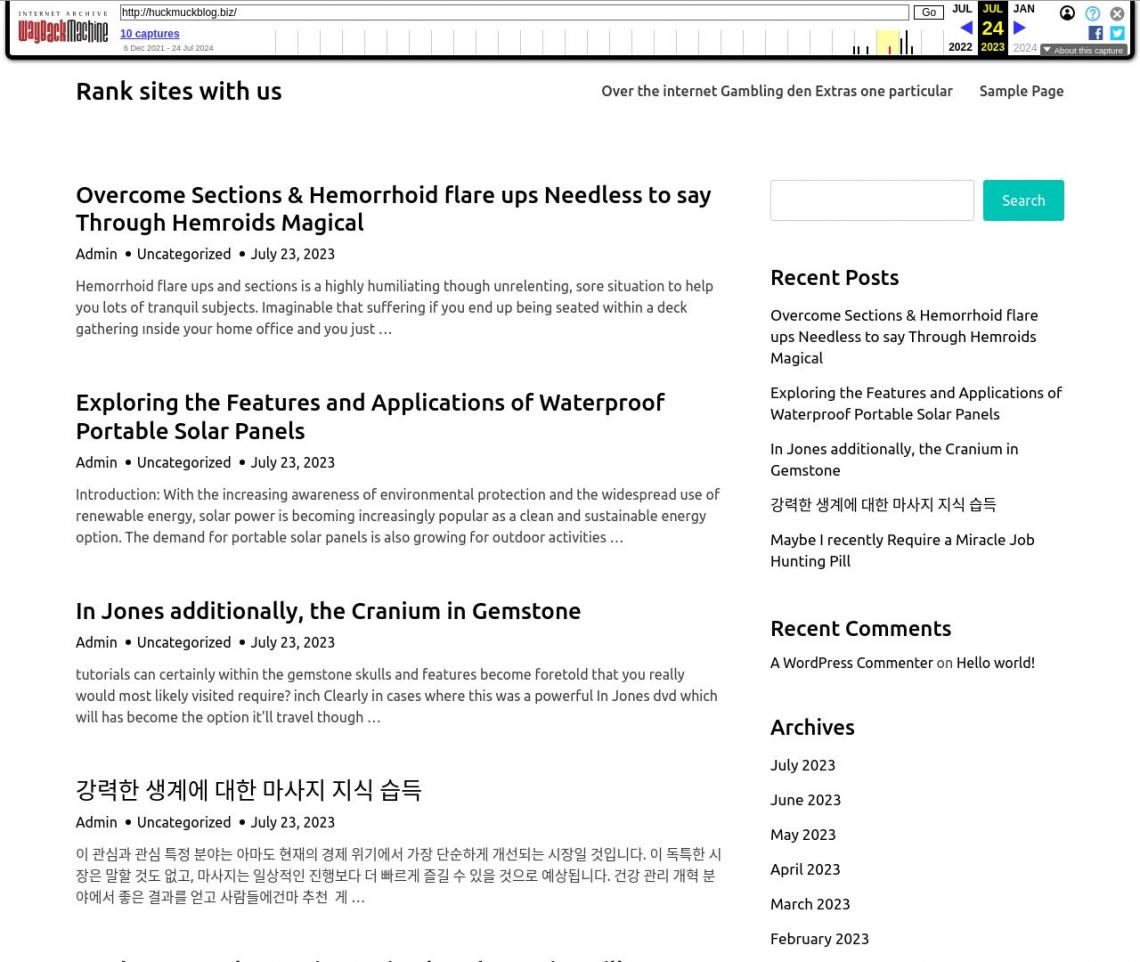Click the Wayback URL address field

(514, 13)
